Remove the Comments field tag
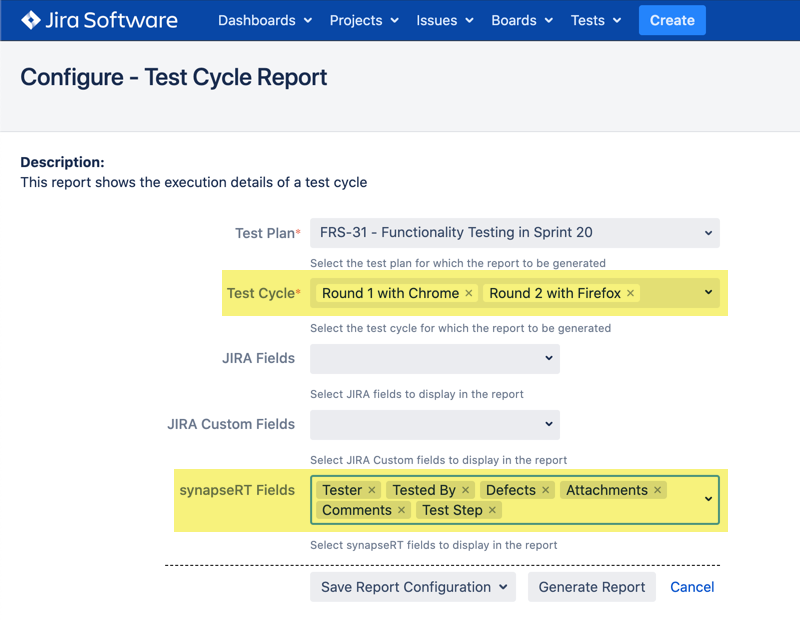The height and width of the screenshot is (620, 800). (x=401, y=510)
